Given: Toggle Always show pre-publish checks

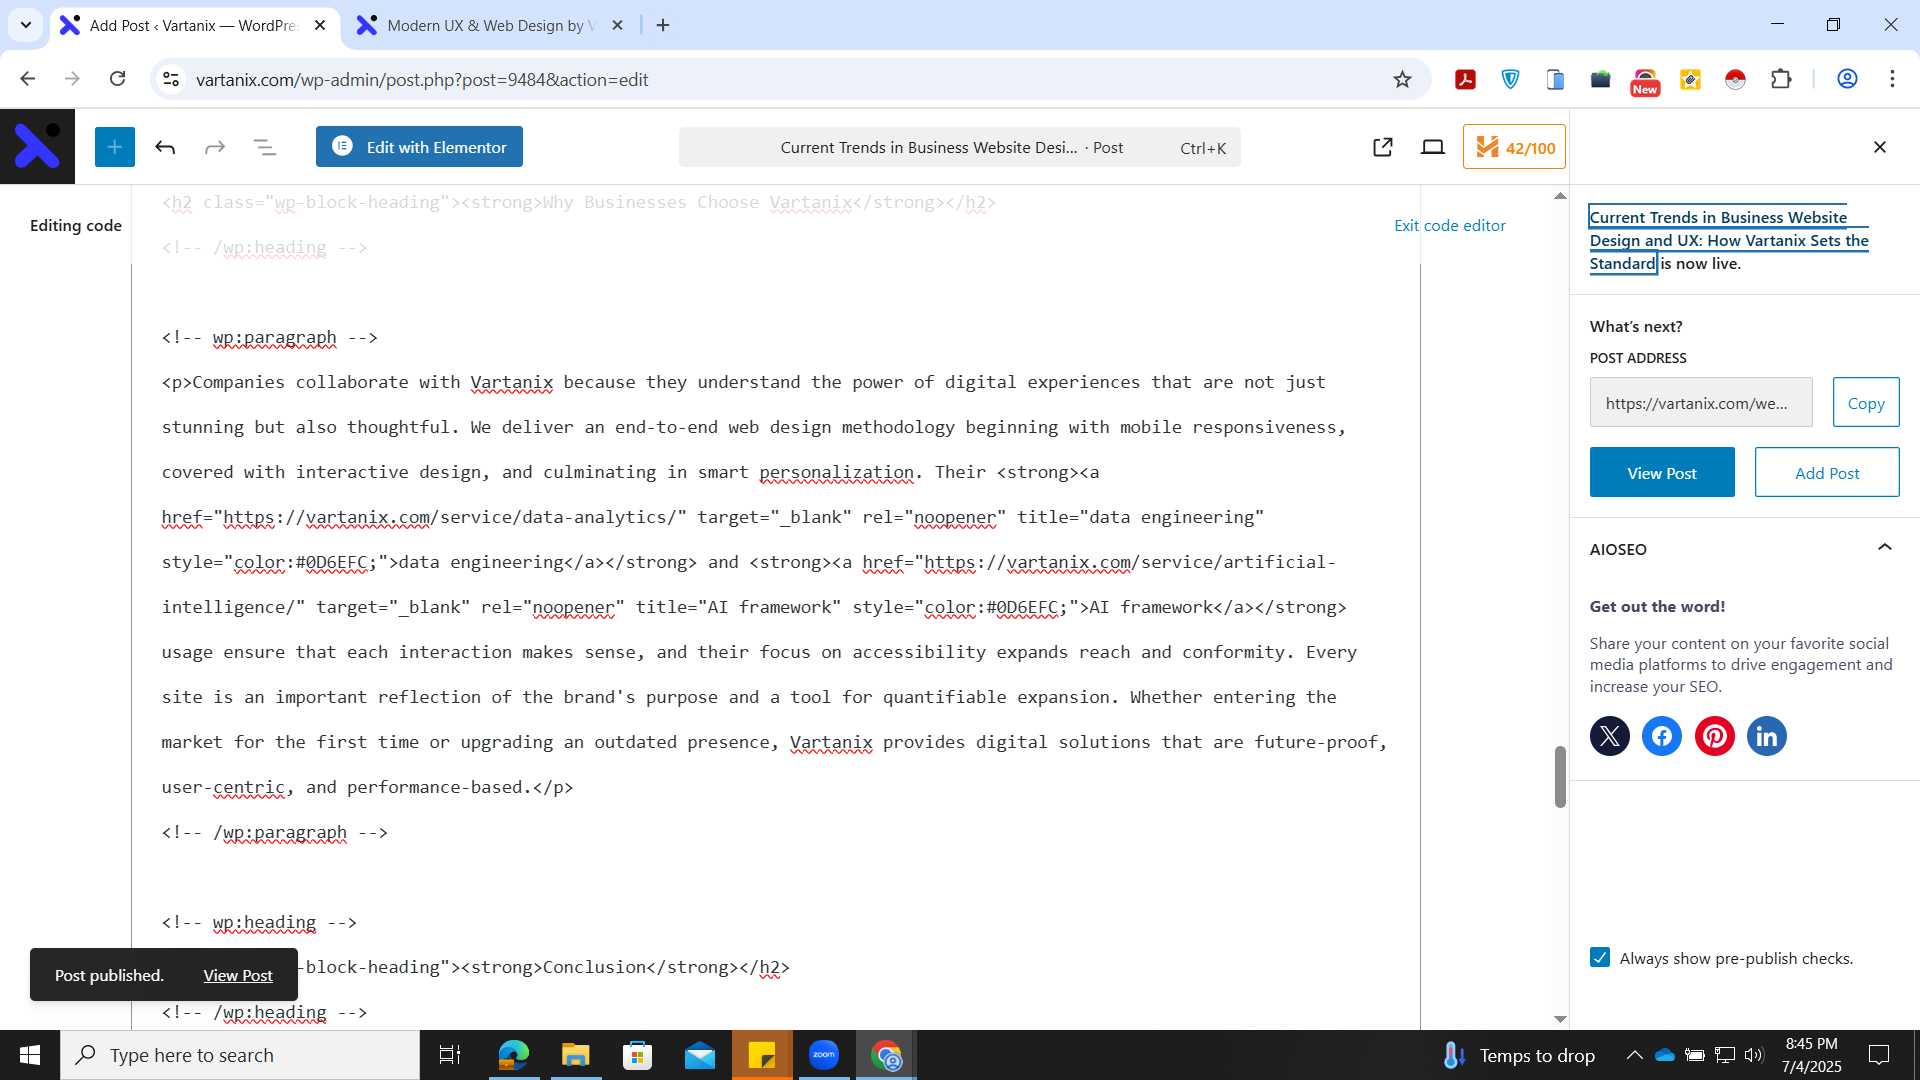Looking at the screenshot, I should pyautogui.click(x=1600, y=958).
